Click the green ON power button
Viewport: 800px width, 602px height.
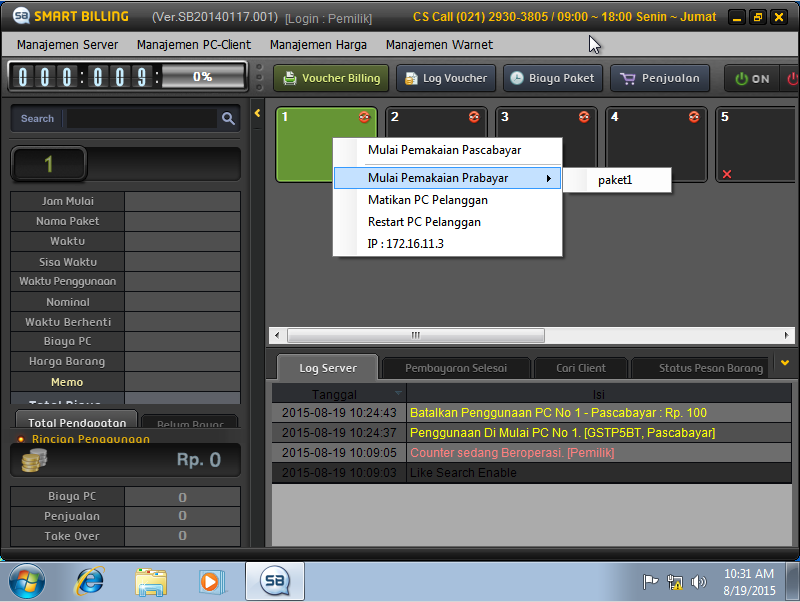coord(752,79)
